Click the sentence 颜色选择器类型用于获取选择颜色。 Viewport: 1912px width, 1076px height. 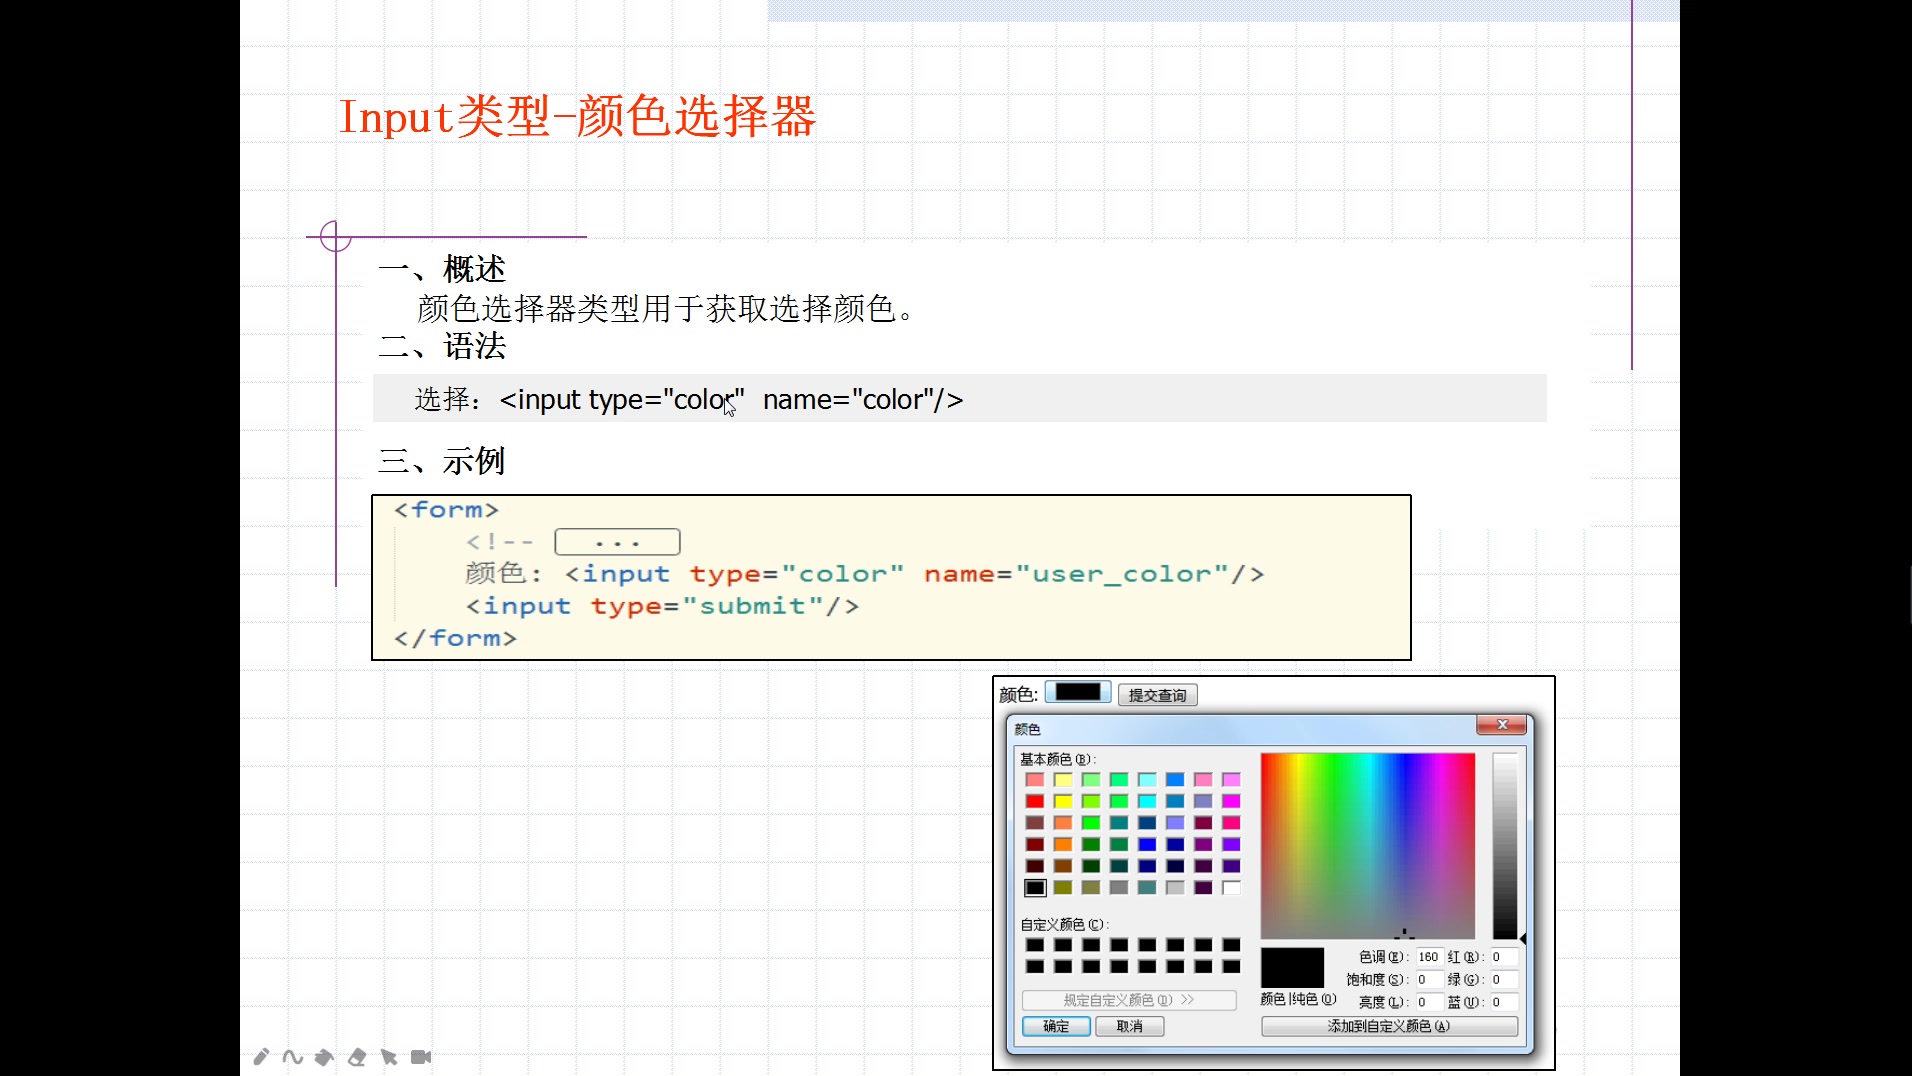coord(666,309)
